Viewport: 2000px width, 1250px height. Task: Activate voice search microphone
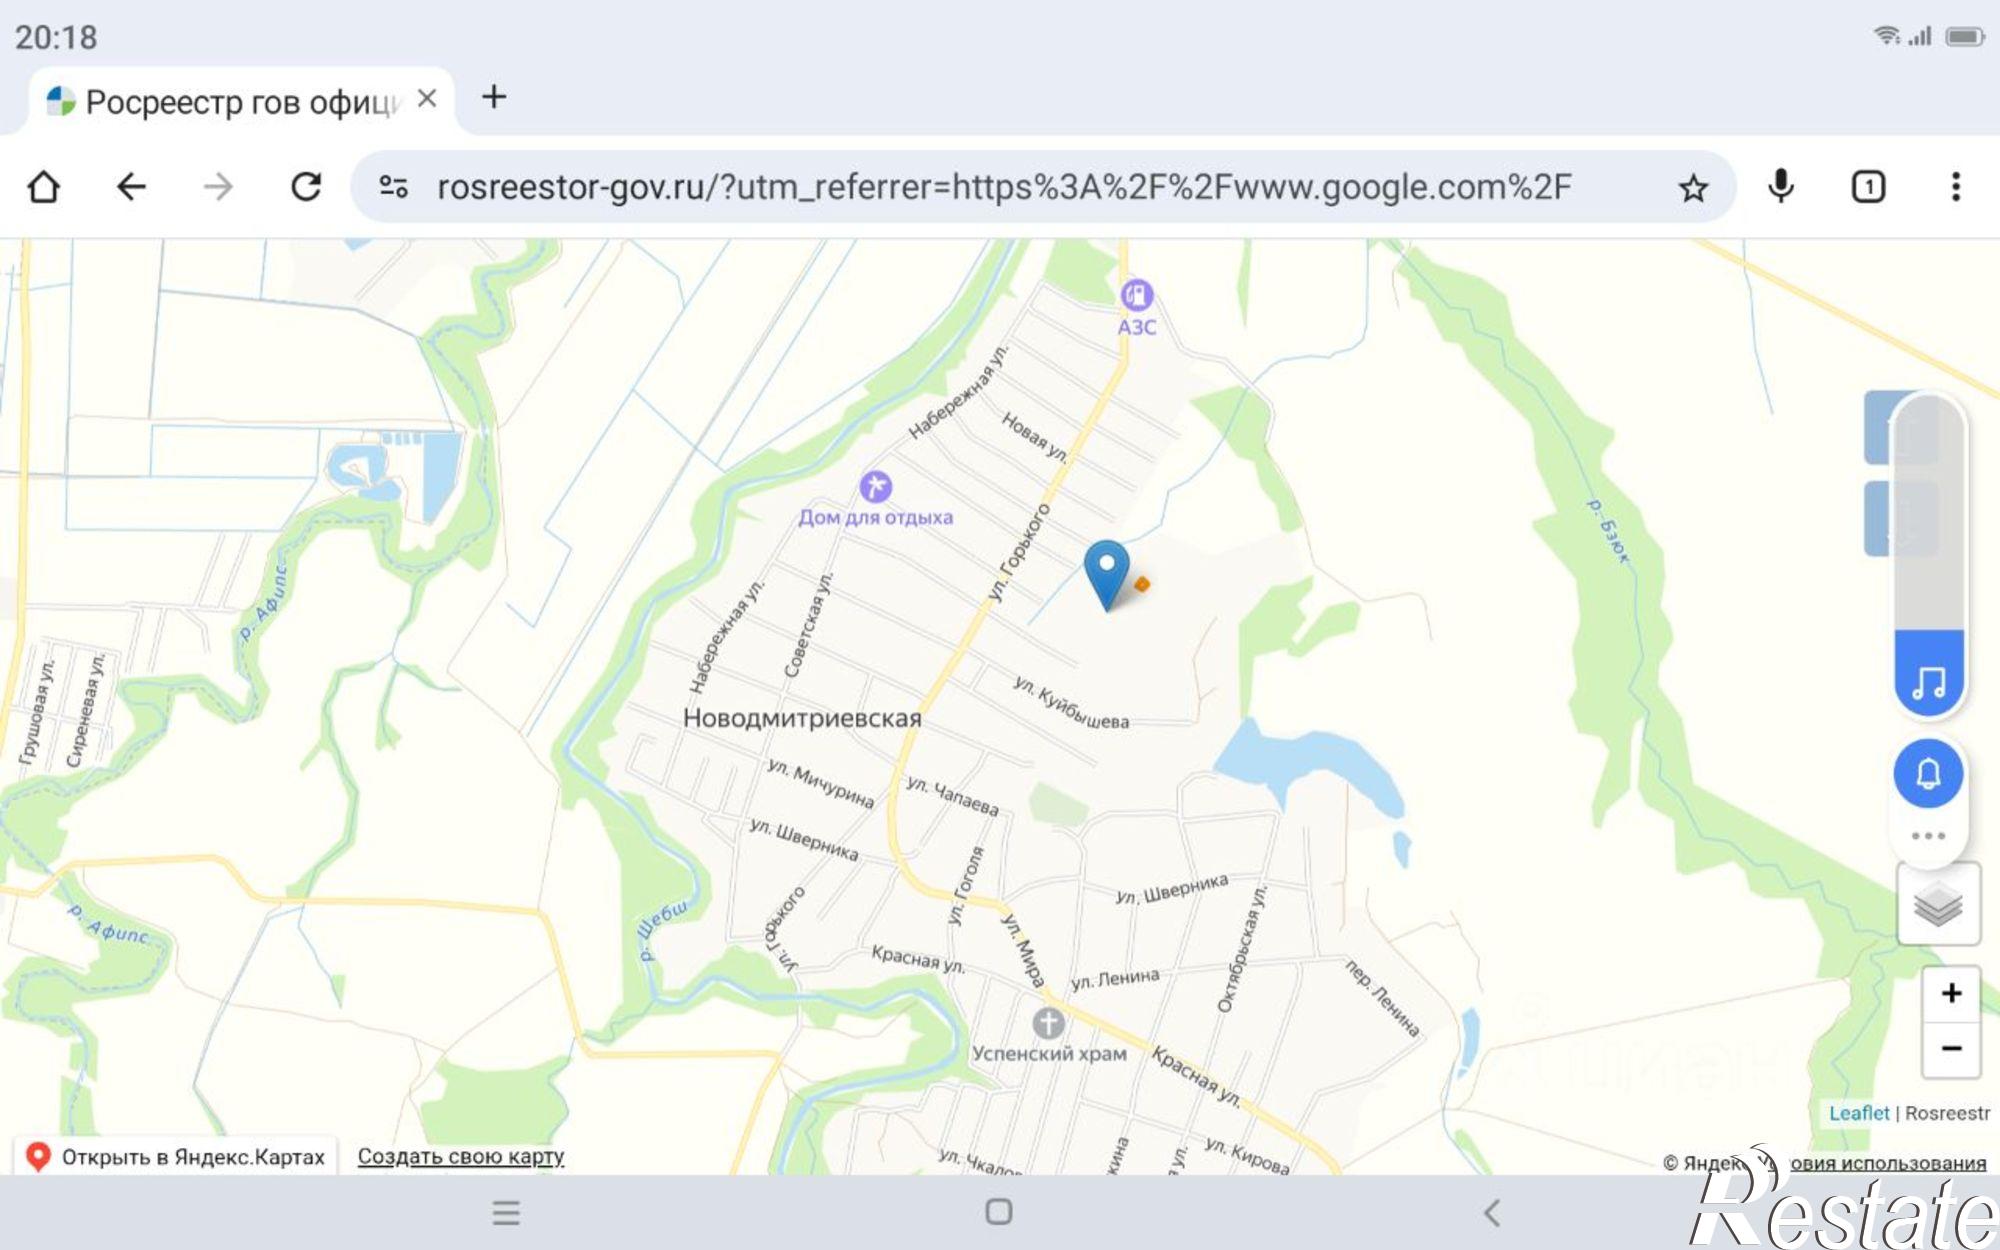point(1781,187)
